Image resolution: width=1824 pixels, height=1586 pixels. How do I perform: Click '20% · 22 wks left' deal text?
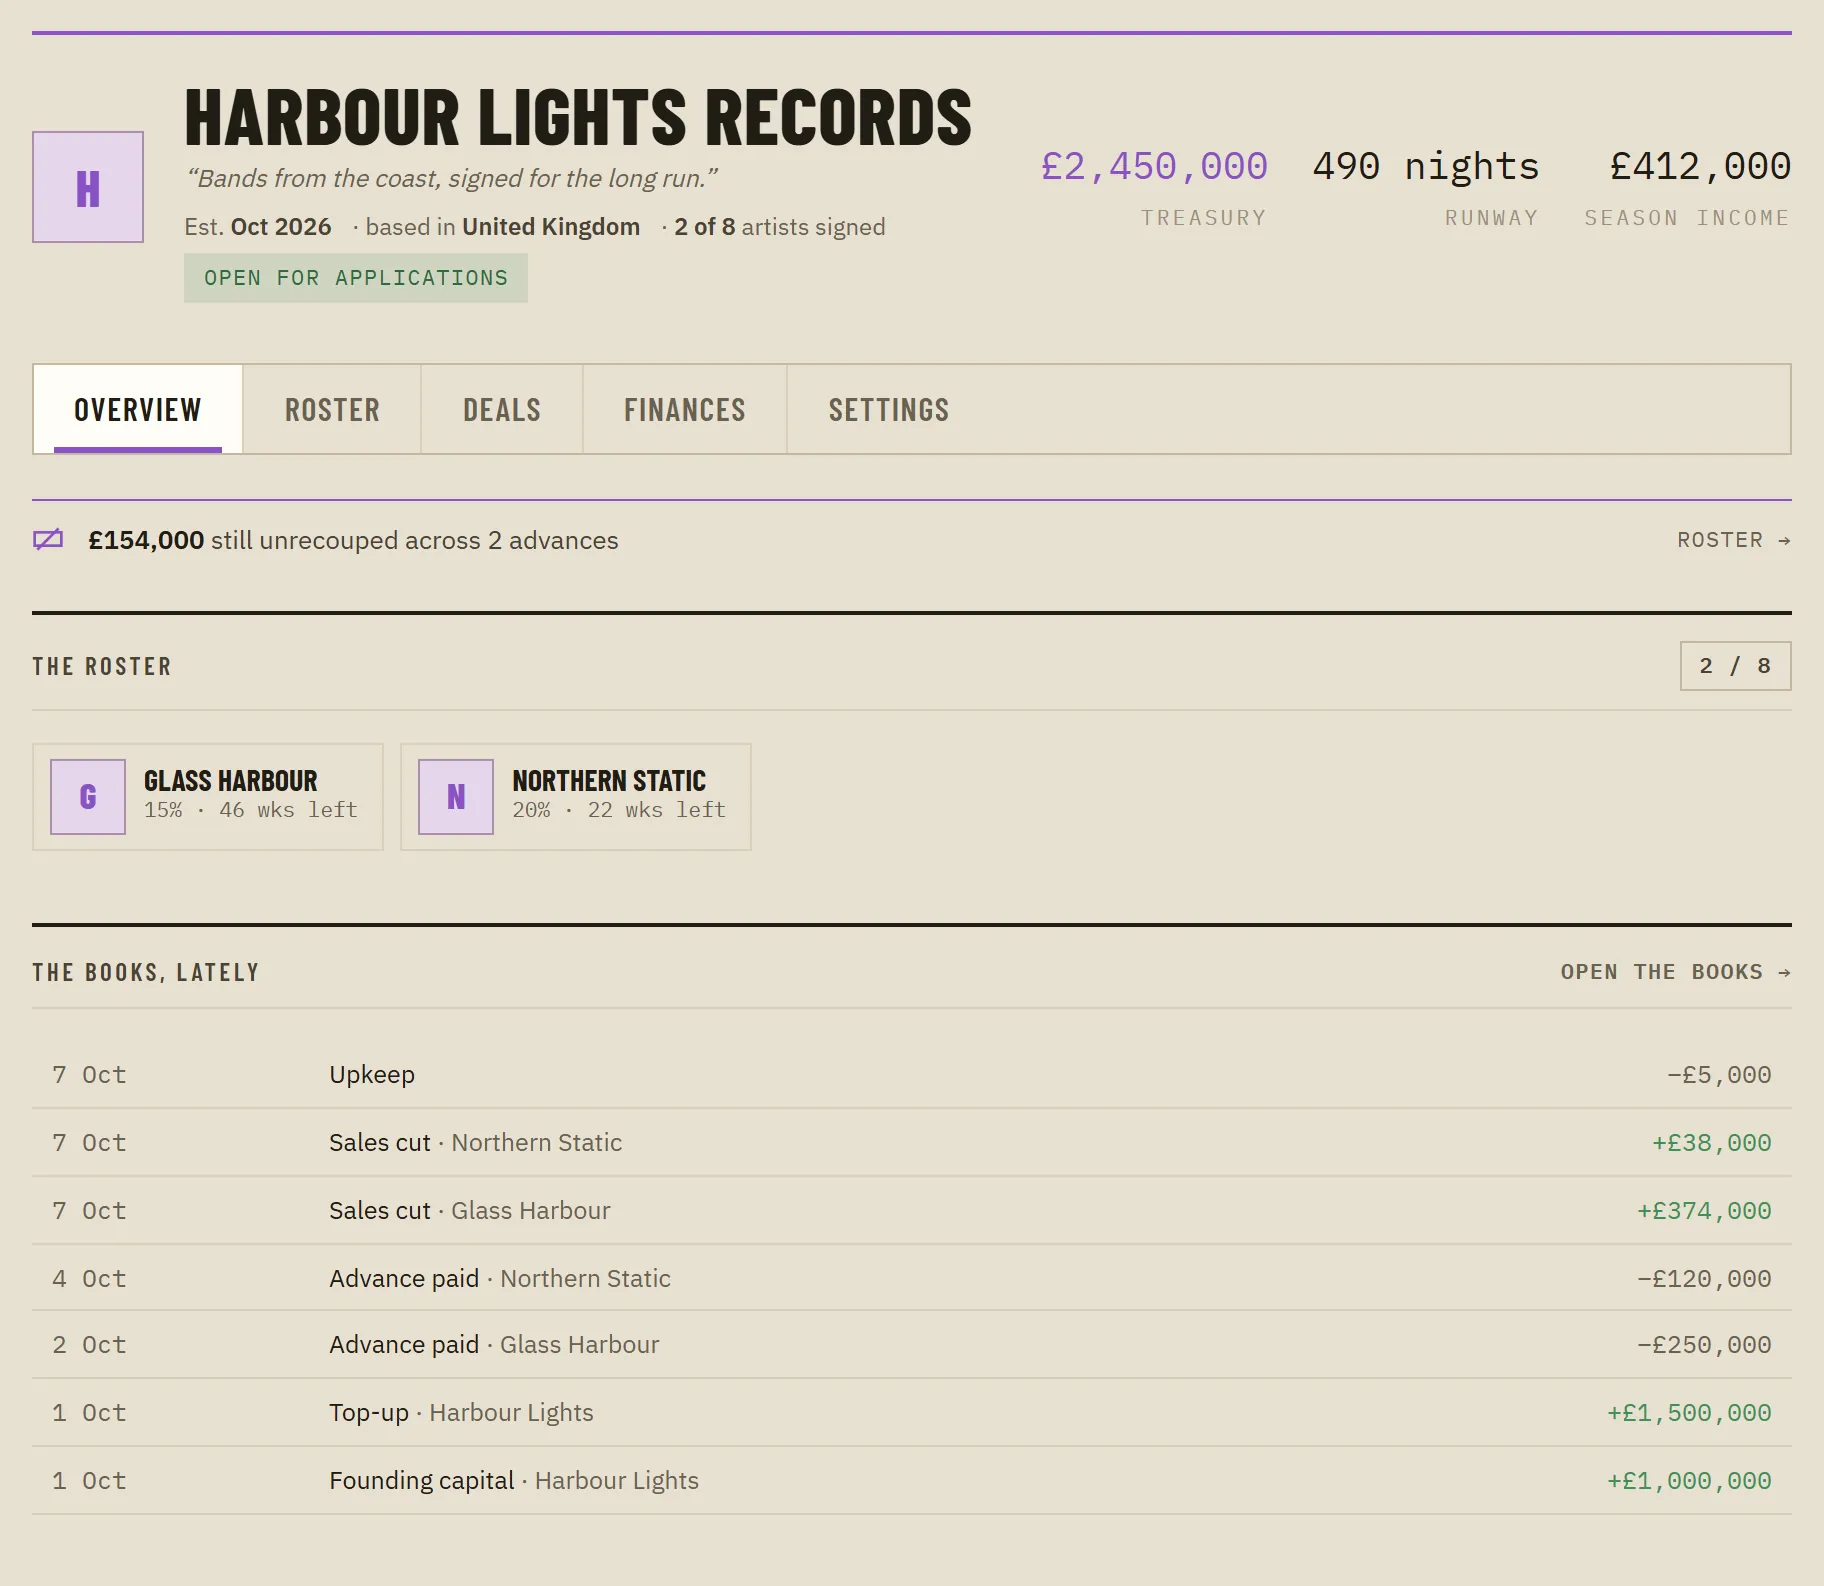619,810
